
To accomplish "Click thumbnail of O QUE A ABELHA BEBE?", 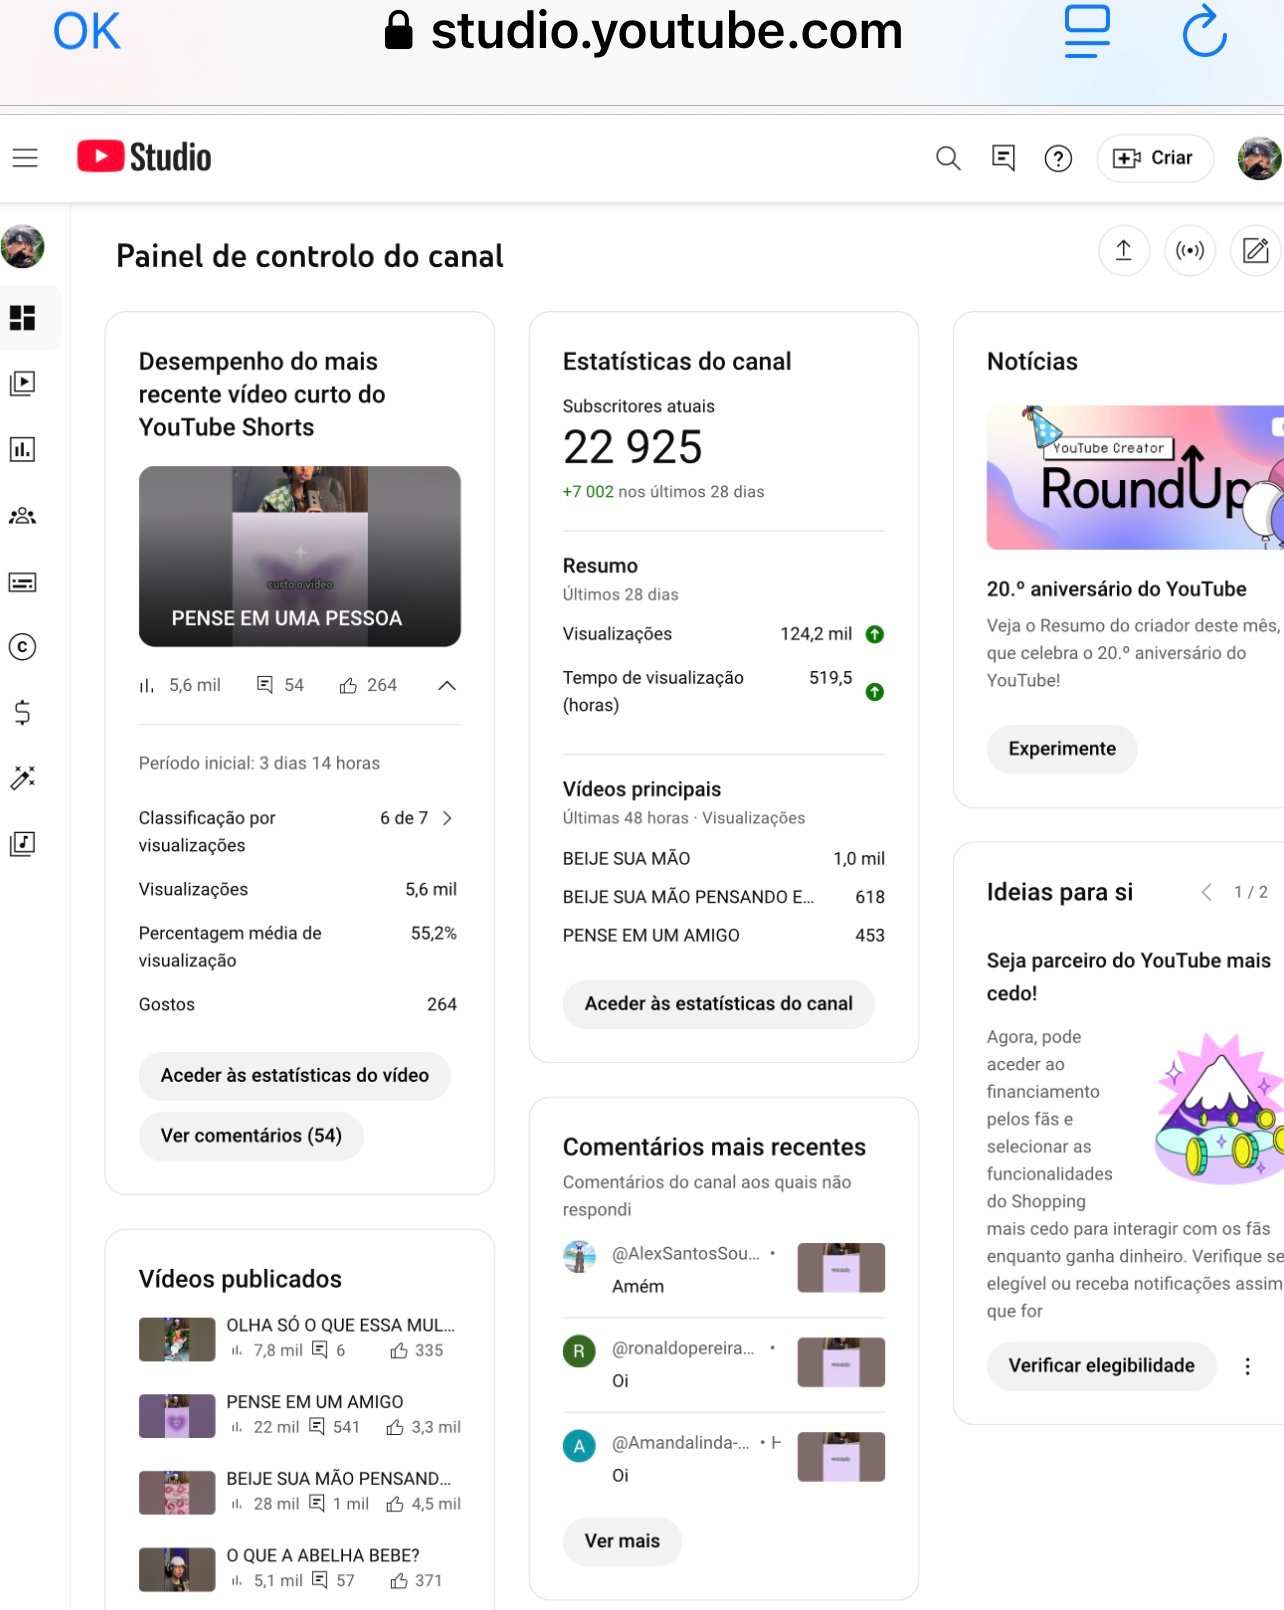I will [x=177, y=1569].
